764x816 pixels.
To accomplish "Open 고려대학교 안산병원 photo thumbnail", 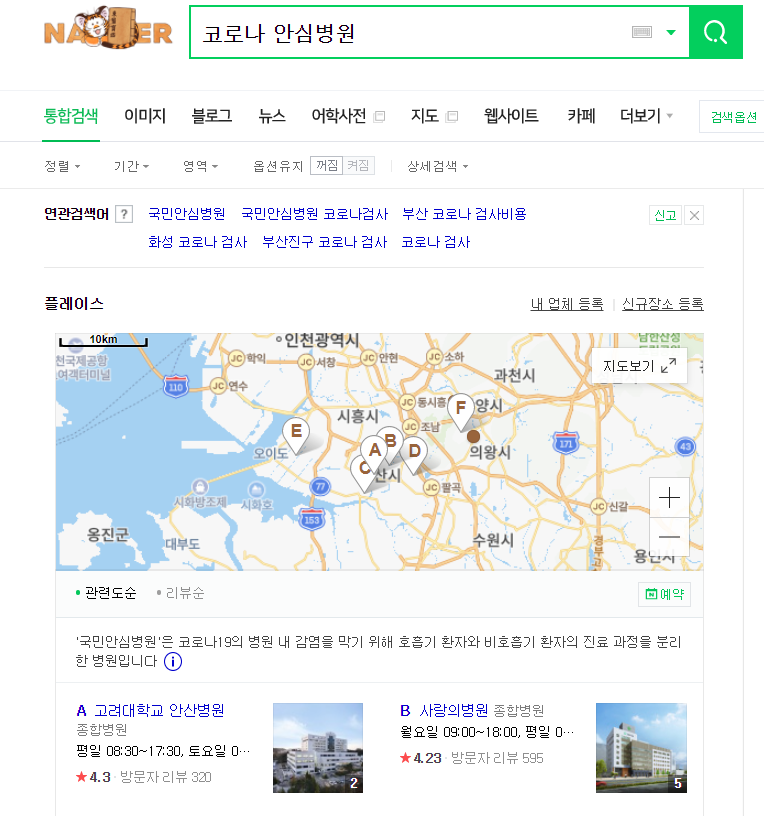I will (318, 748).
